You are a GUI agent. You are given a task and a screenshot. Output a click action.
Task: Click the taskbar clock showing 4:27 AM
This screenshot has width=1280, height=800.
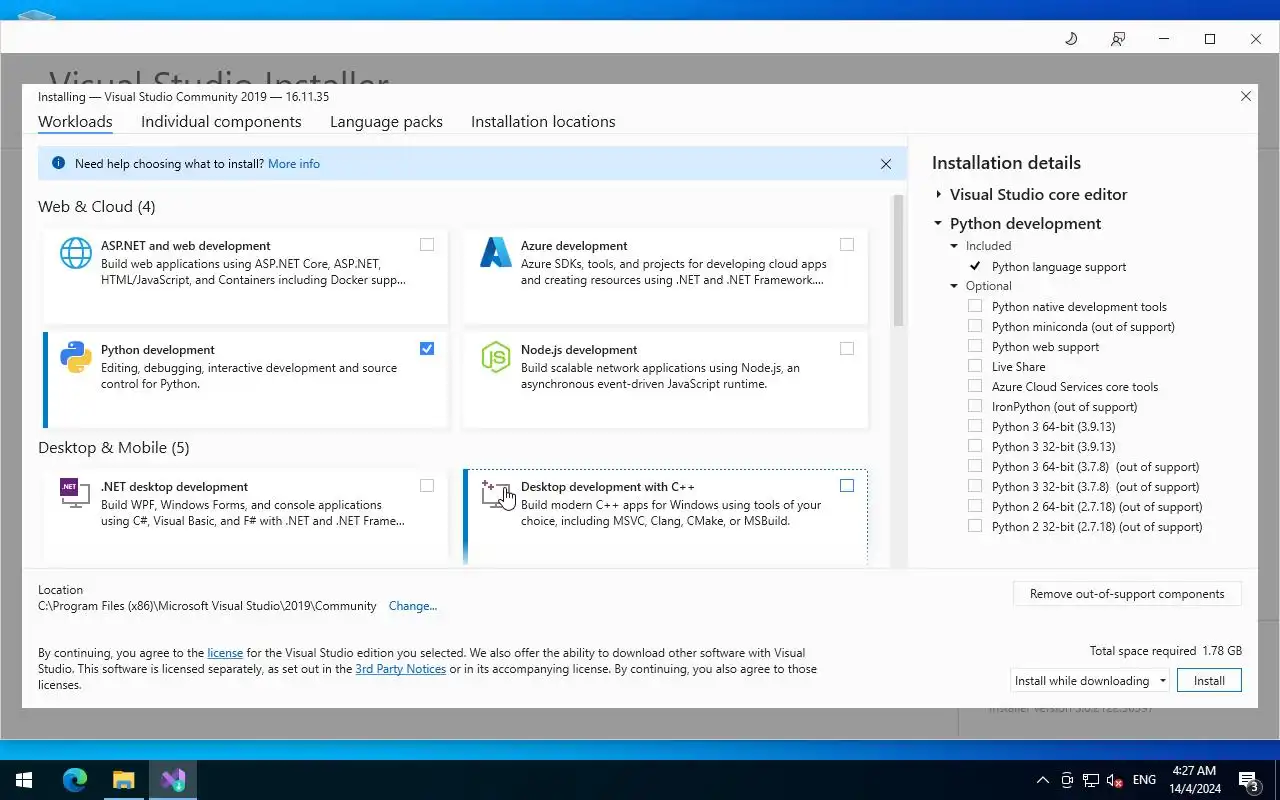[x=1194, y=780]
